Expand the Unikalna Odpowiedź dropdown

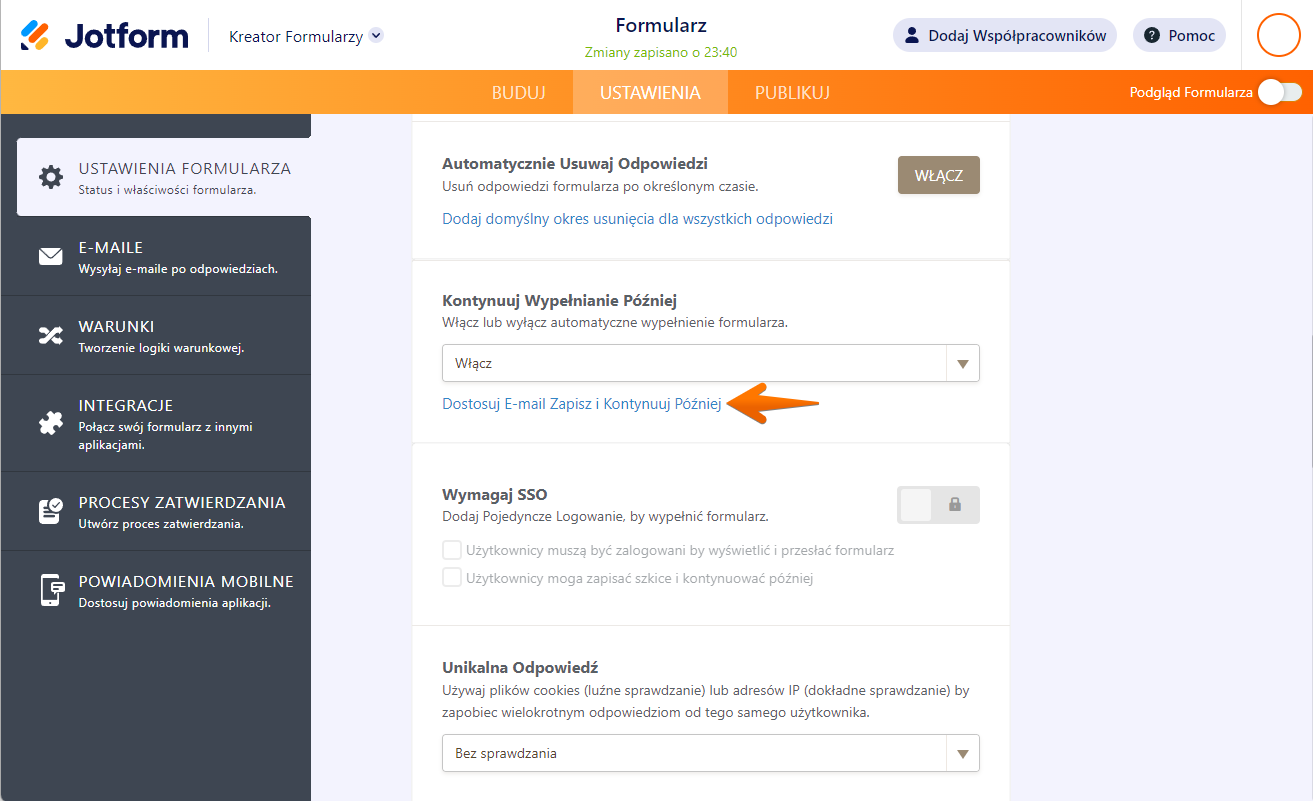point(710,753)
